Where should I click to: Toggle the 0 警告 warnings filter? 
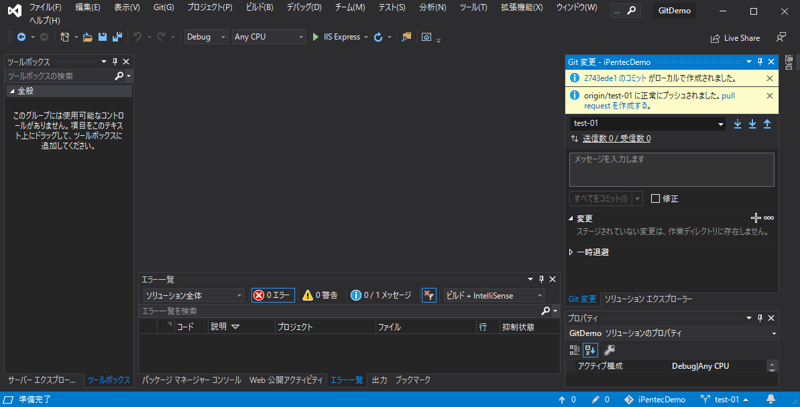(320, 295)
